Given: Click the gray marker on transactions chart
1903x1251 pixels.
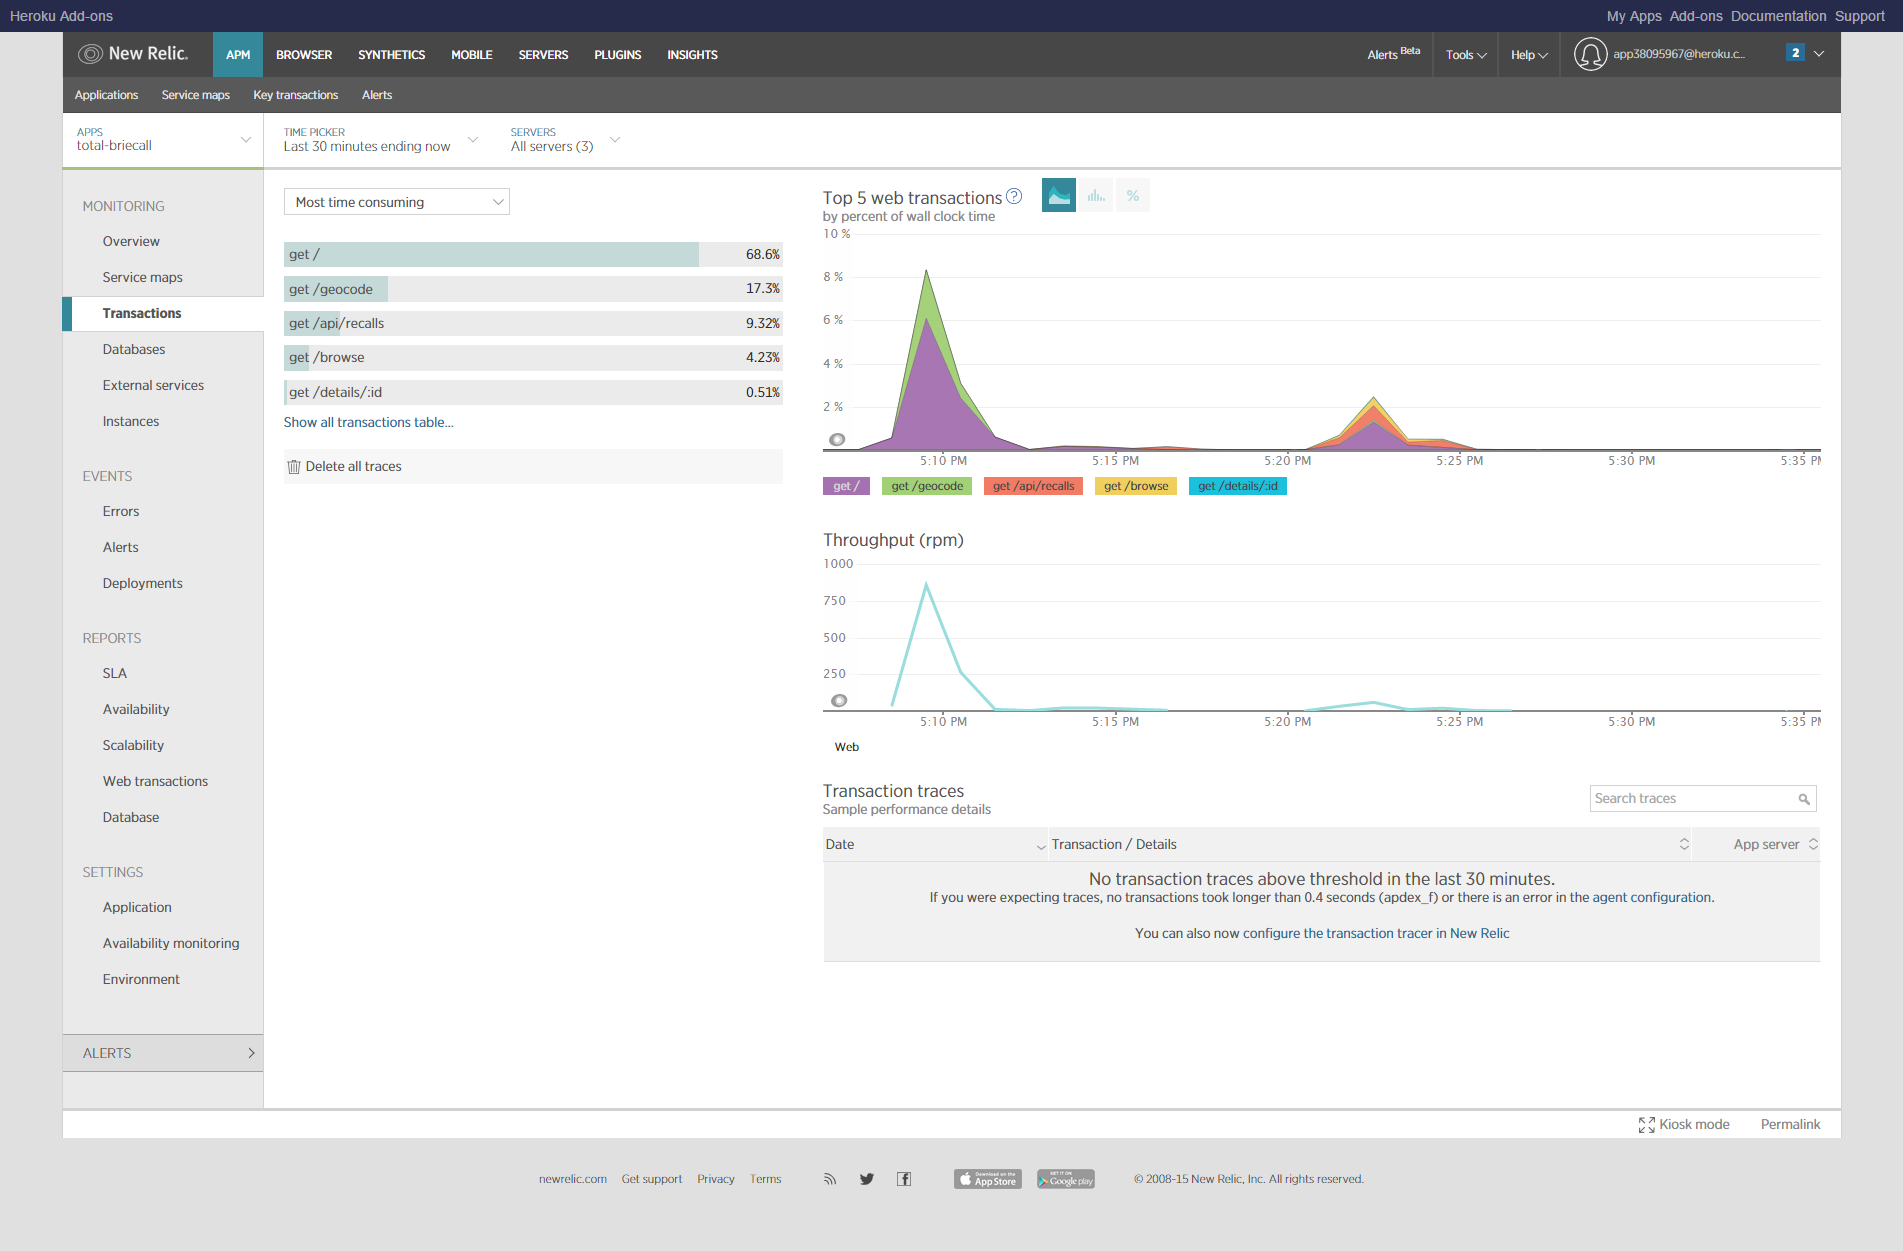Looking at the screenshot, I should [837, 439].
